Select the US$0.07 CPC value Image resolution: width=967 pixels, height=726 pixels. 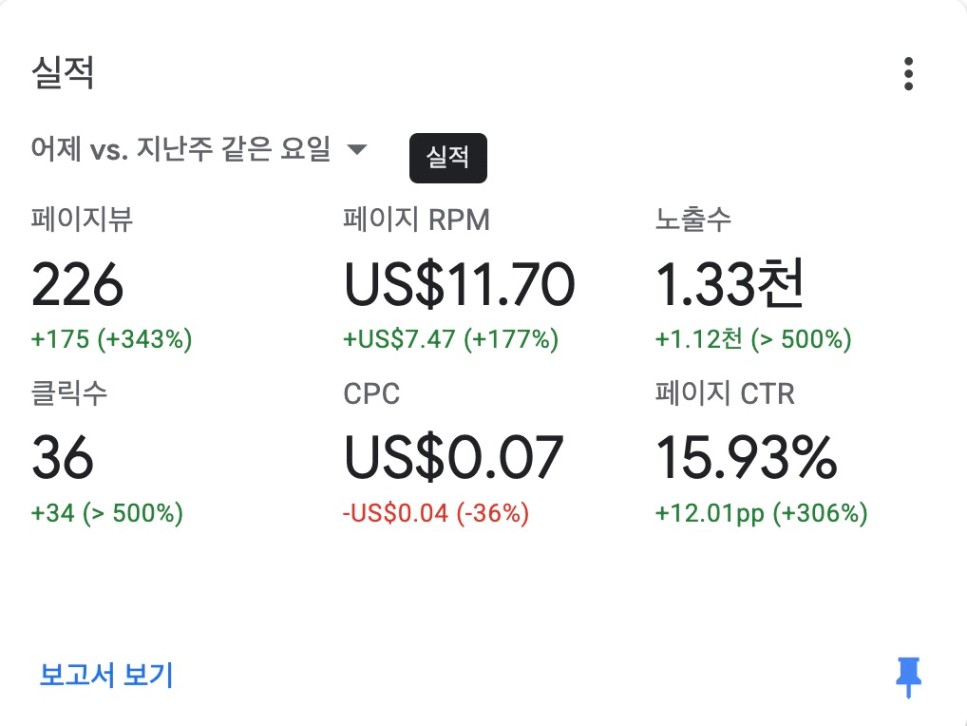[x=453, y=458]
